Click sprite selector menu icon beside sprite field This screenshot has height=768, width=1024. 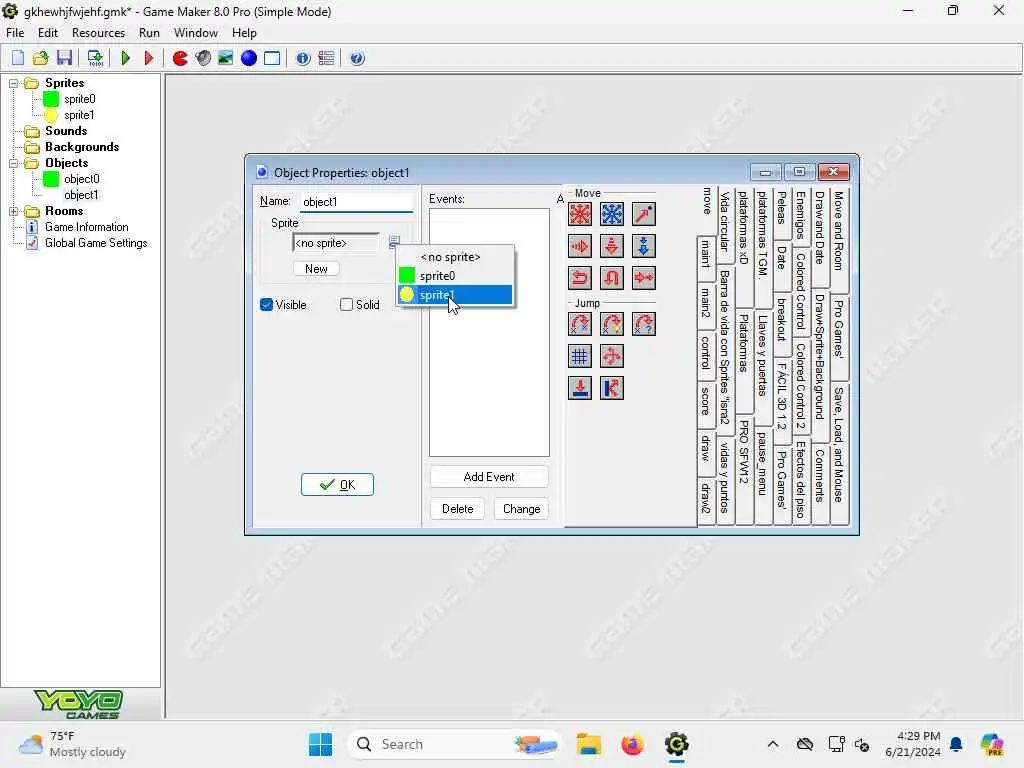click(393, 242)
